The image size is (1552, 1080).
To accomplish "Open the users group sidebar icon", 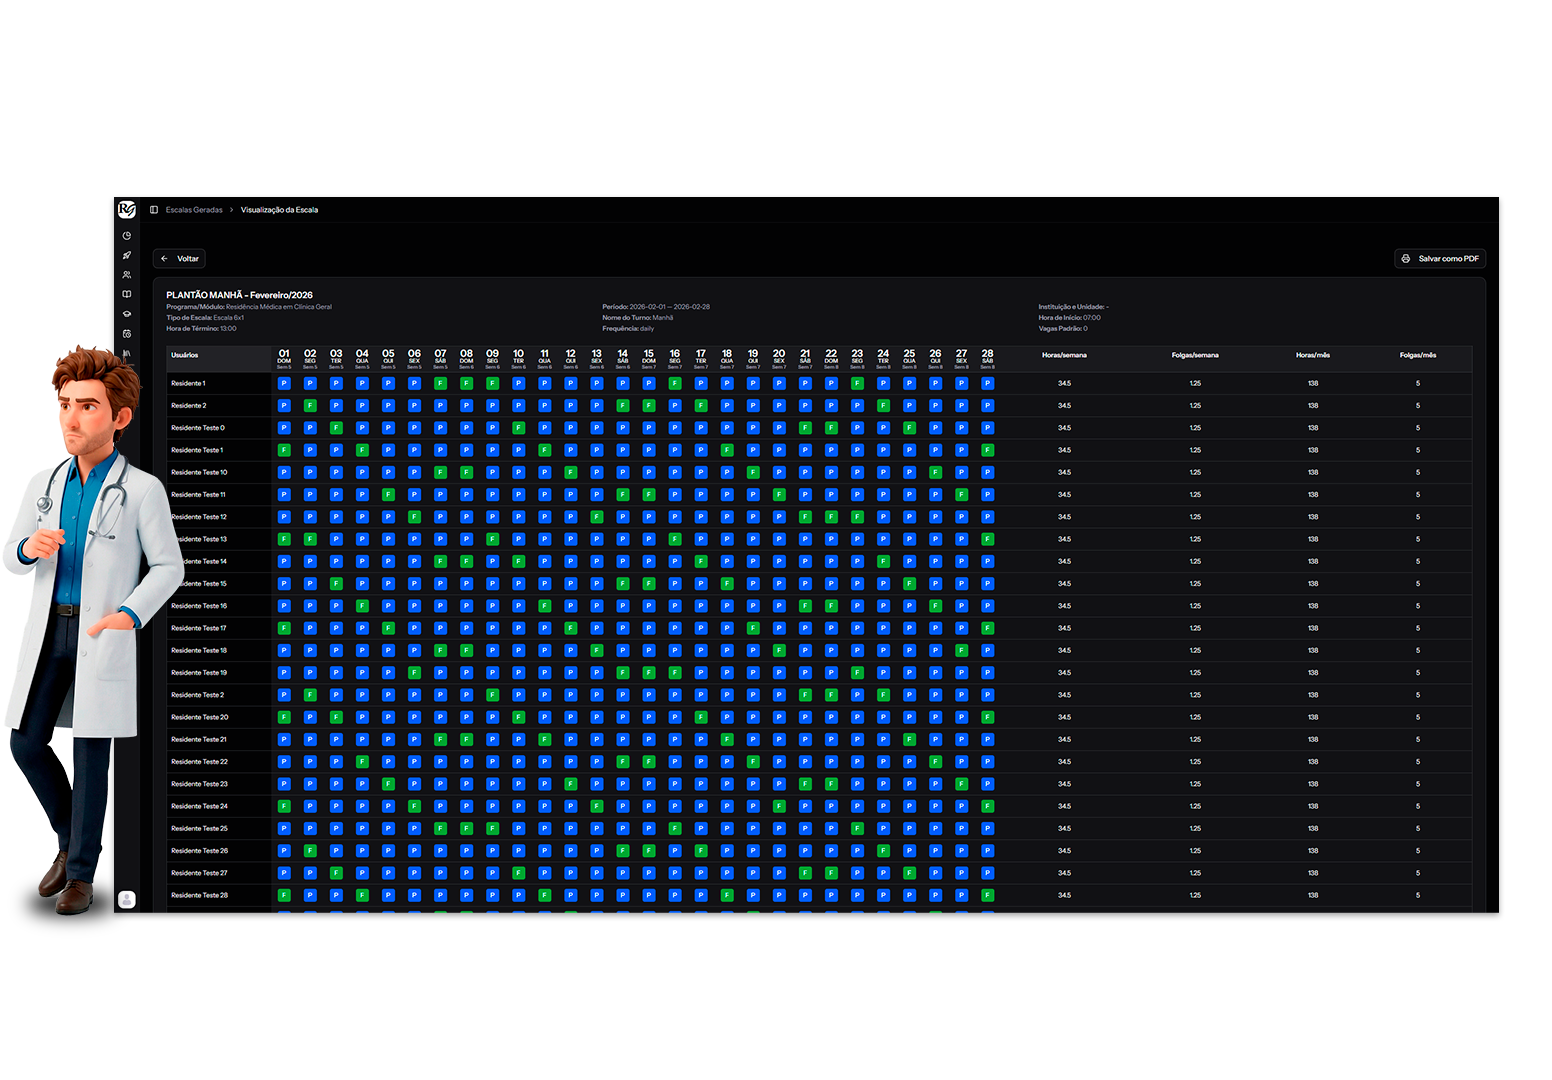I will point(127,275).
